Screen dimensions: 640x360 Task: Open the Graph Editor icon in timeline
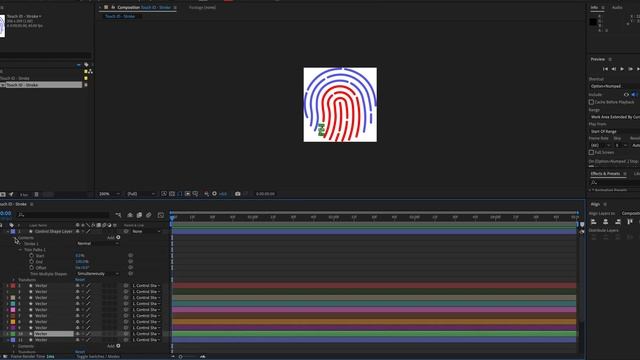(x=161, y=215)
